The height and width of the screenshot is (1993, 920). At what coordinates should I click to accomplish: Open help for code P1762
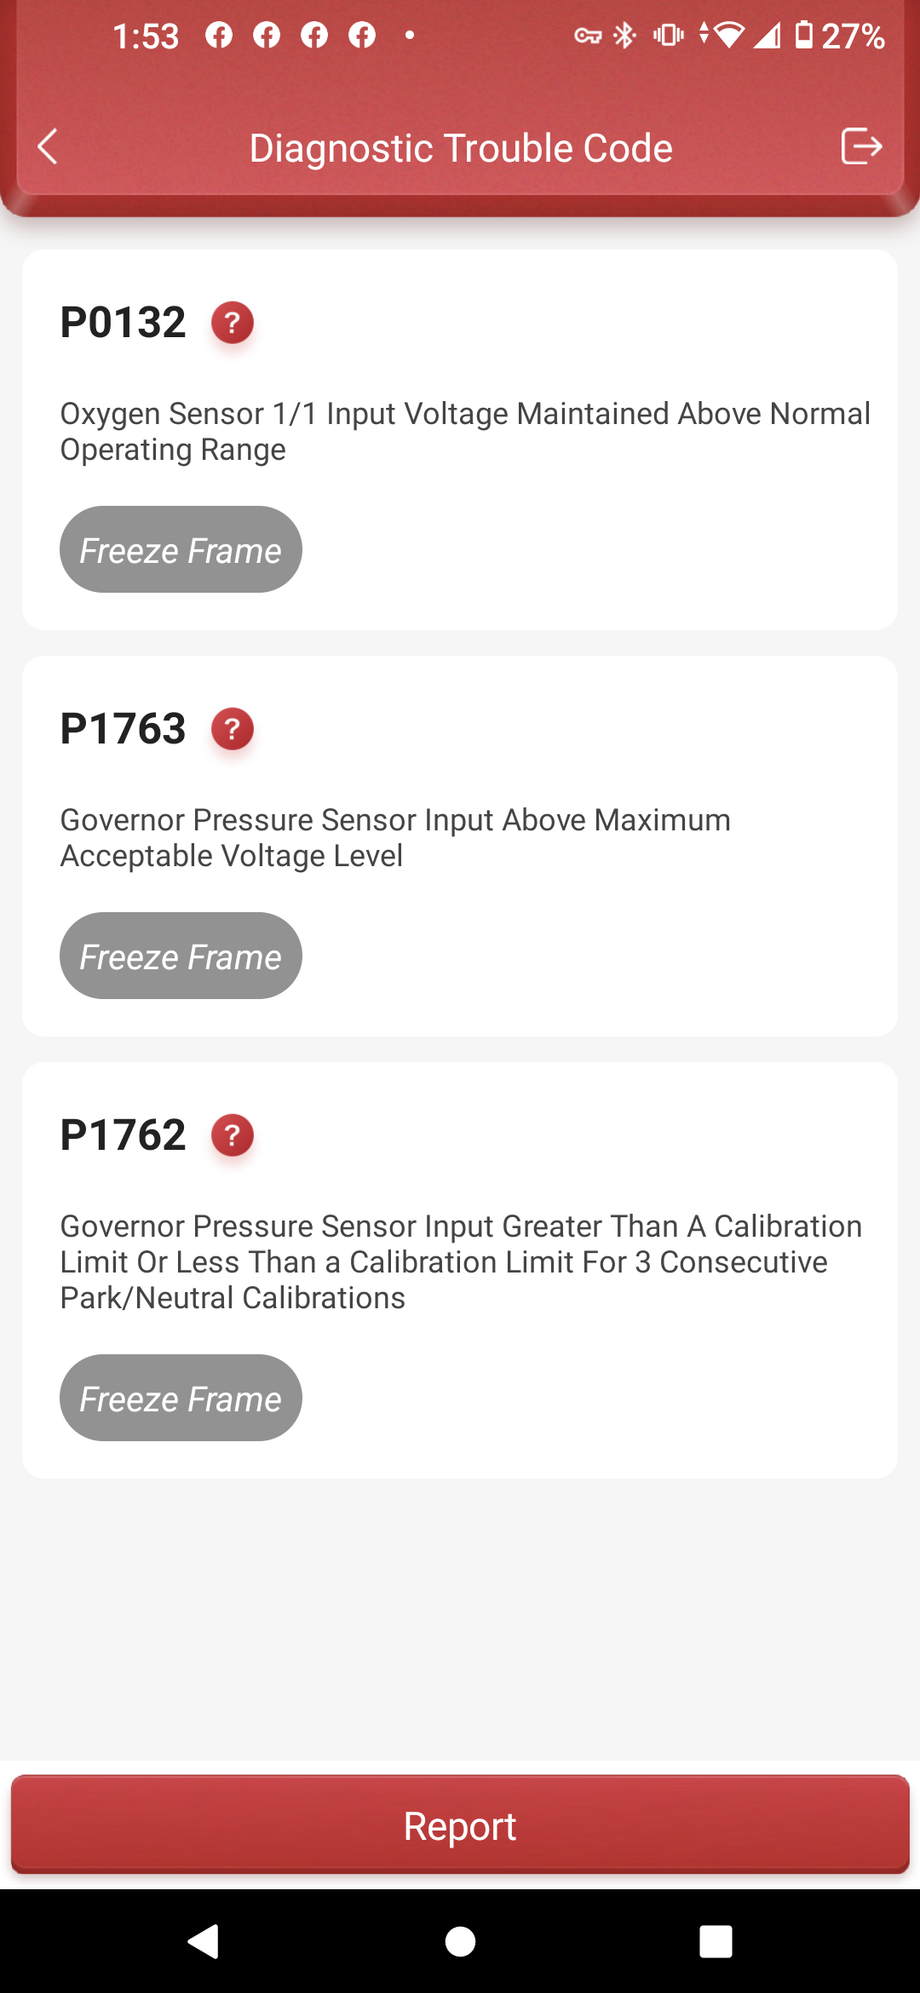pyautogui.click(x=232, y=1135)
